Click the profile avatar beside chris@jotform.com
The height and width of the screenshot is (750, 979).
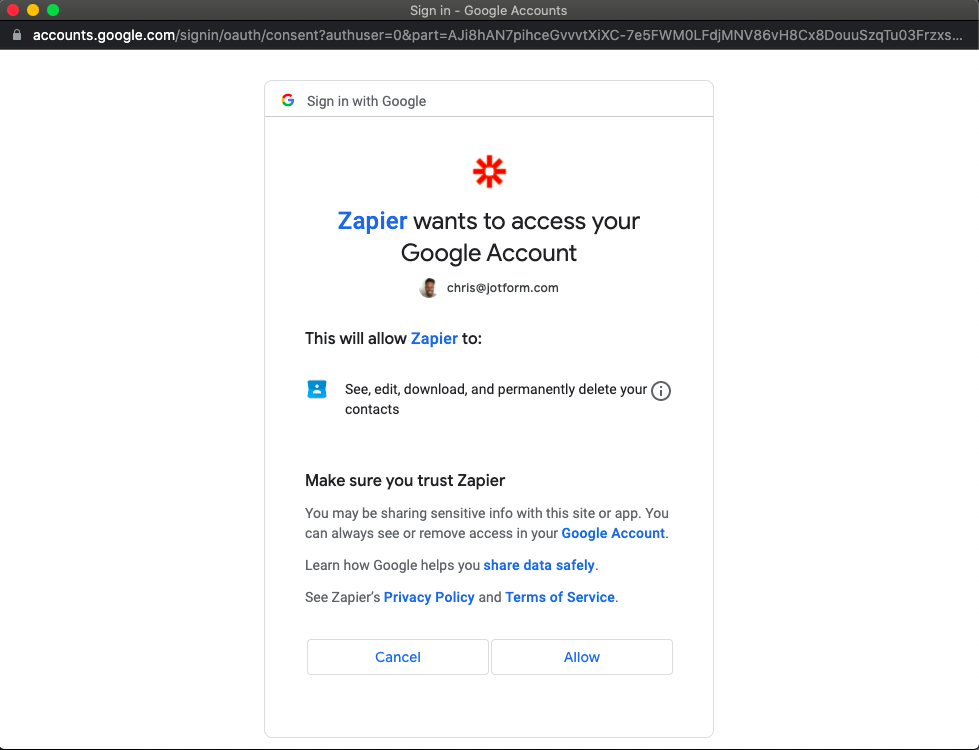pos(429,288)
